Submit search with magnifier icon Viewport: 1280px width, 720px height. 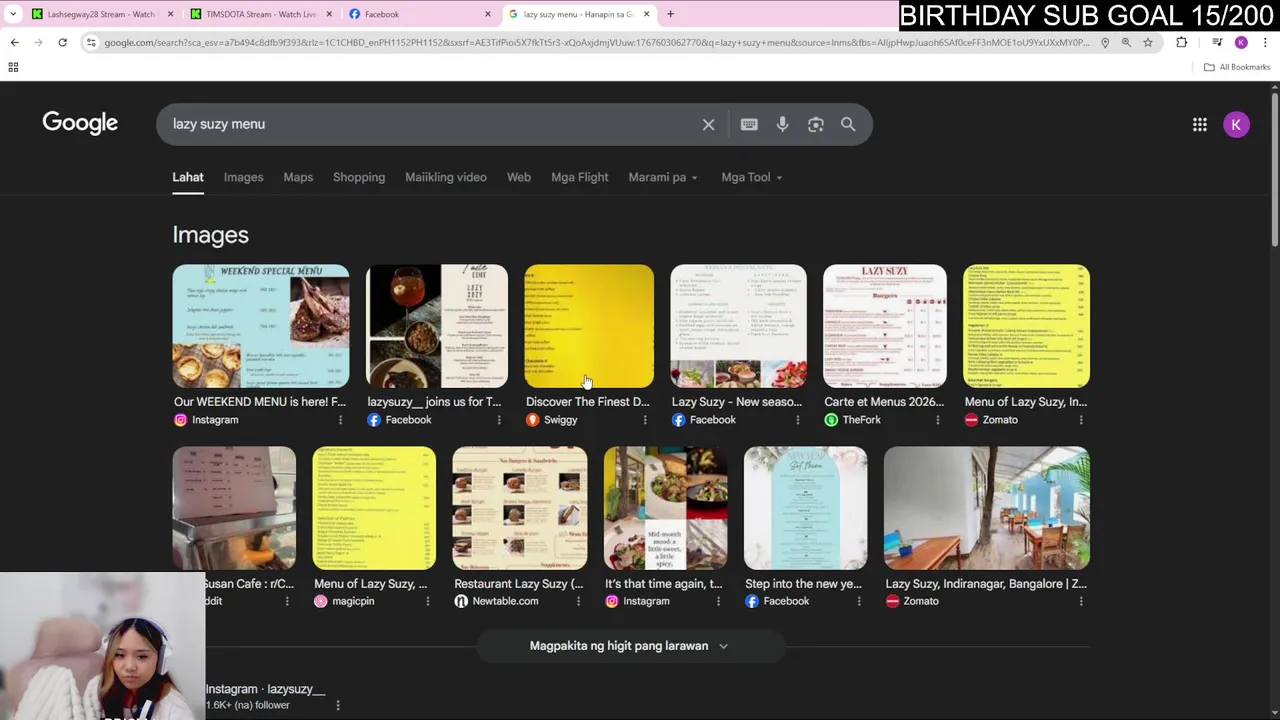(x=848, y=124)
